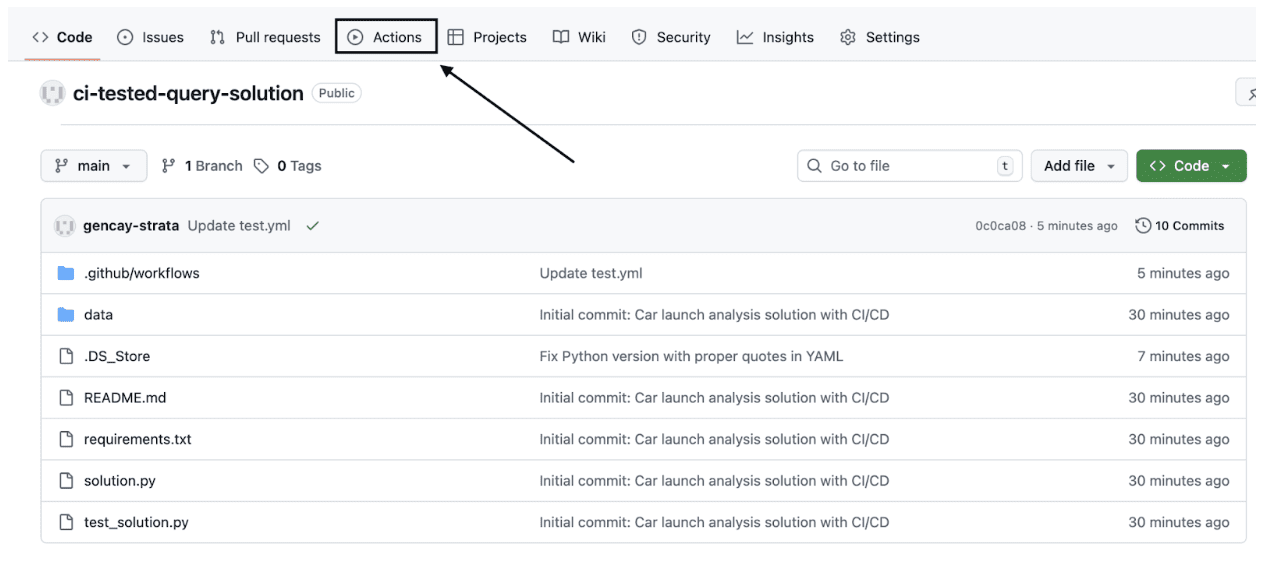Click '30 minutes ago' in solution.py row
The width and height of the screenshot is (1262, 570).
point(1179,481)
